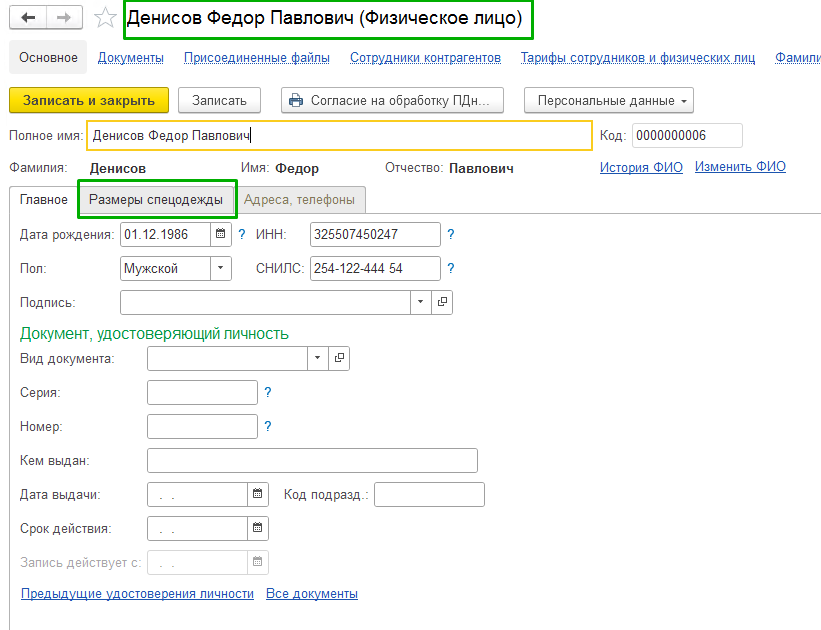Open Присоединенные файлы section
This screenshot has height=630, width=821.
pos(257,58)
